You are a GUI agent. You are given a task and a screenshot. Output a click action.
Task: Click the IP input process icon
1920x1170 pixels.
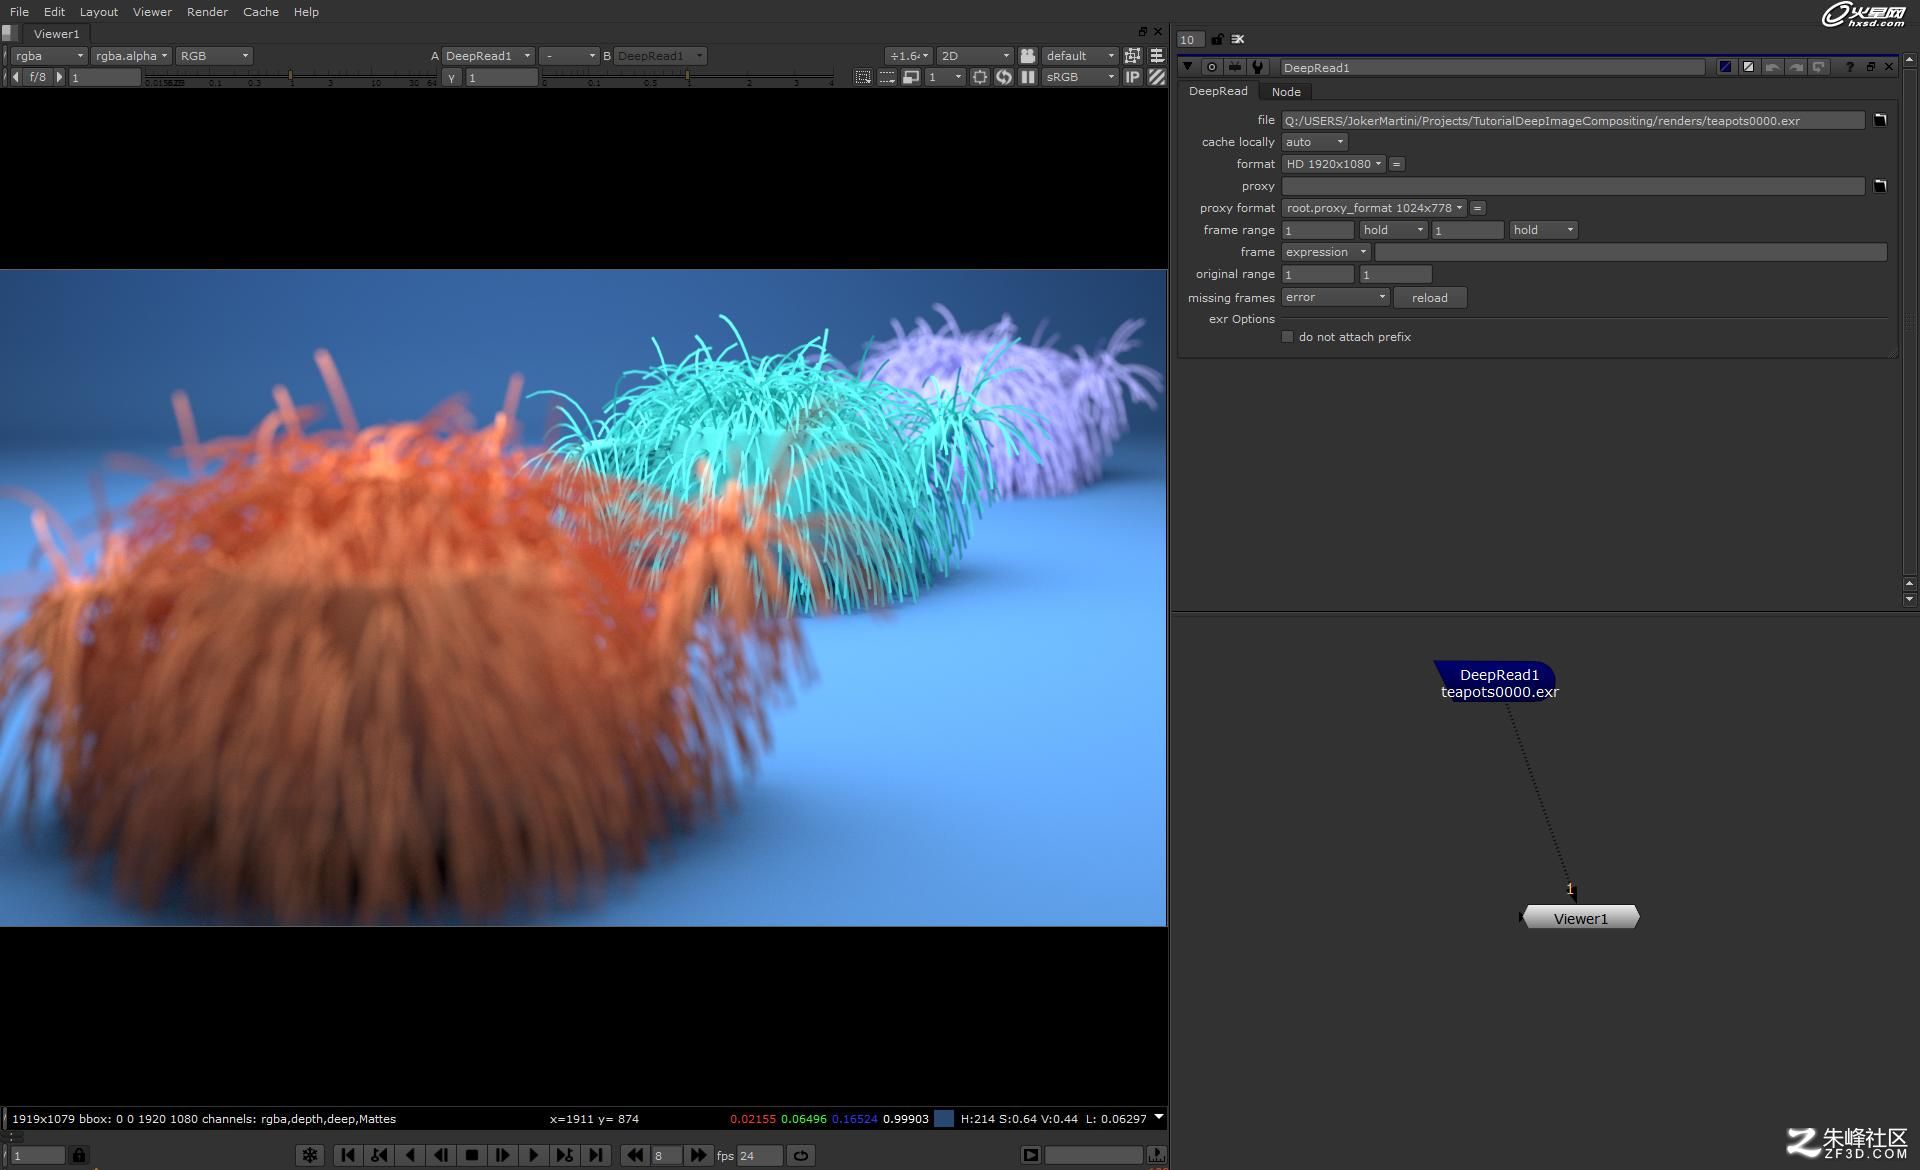[x=1132, y=77]
